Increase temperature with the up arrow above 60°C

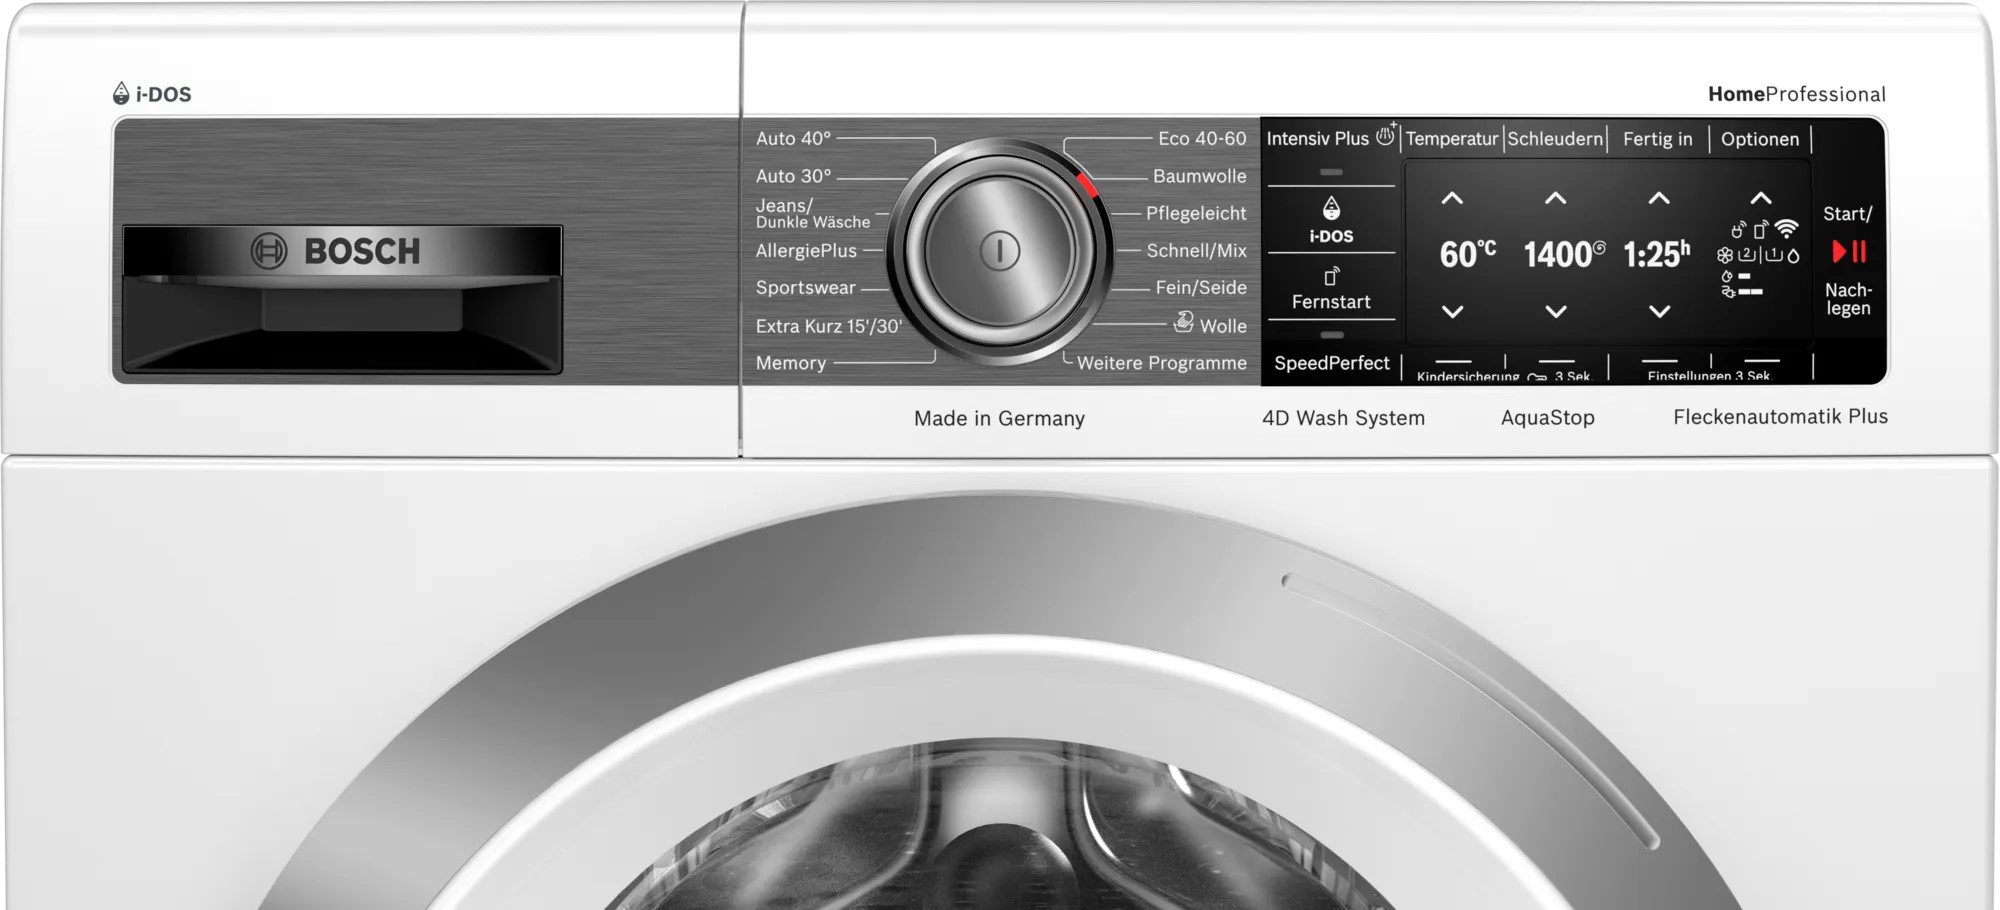(1453, 198)
